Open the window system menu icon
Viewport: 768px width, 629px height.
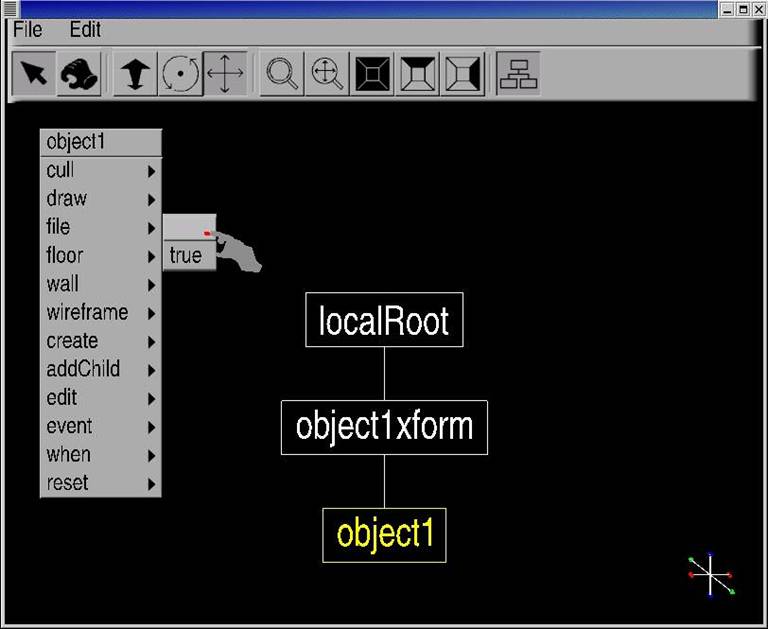tap(10, 9)
